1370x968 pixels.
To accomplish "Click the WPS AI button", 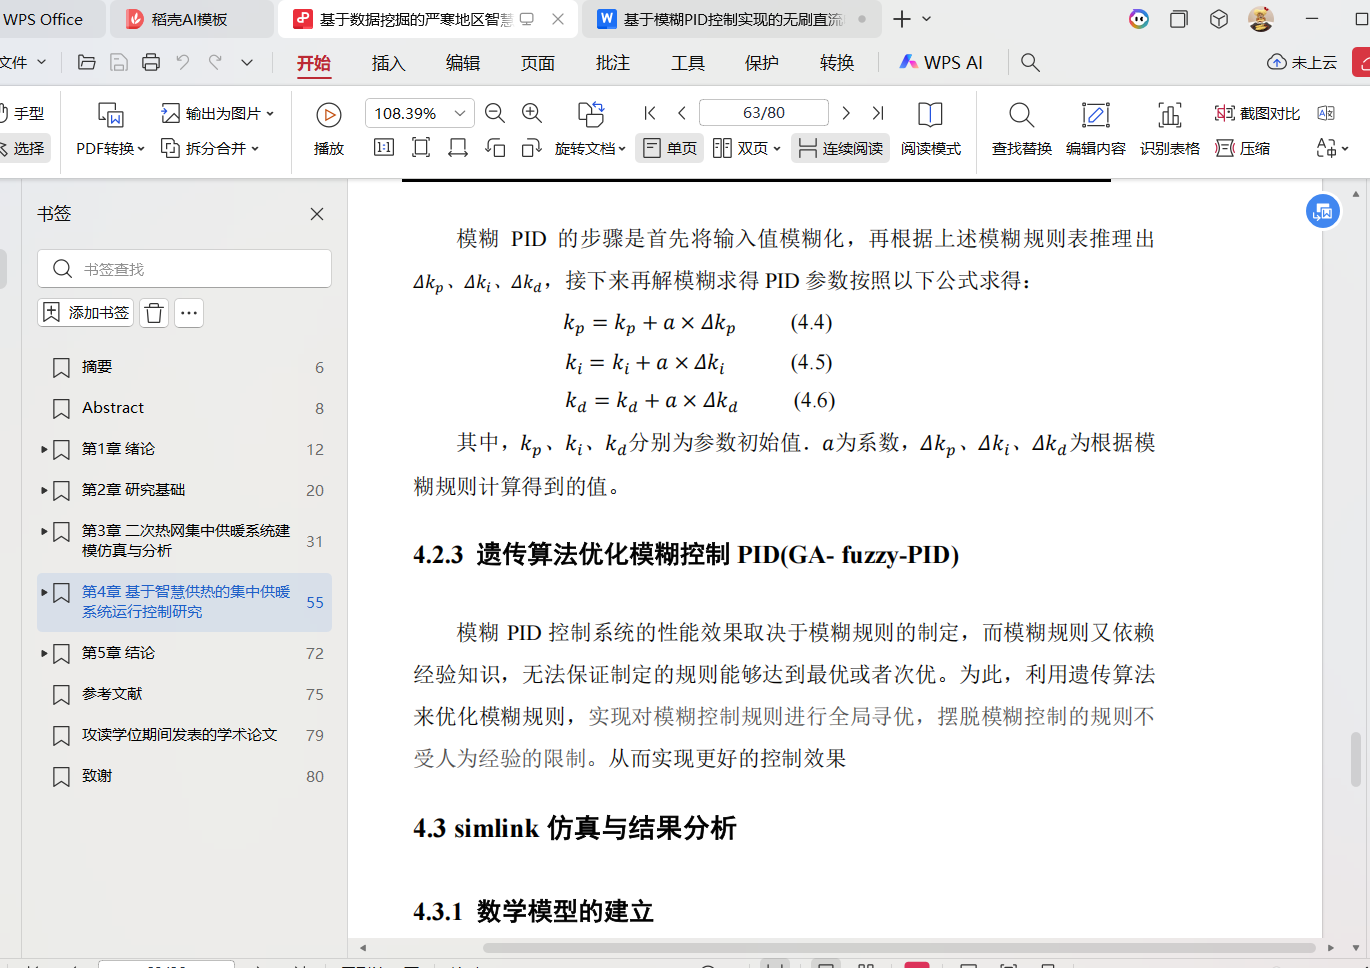I will tap(940, 63).
